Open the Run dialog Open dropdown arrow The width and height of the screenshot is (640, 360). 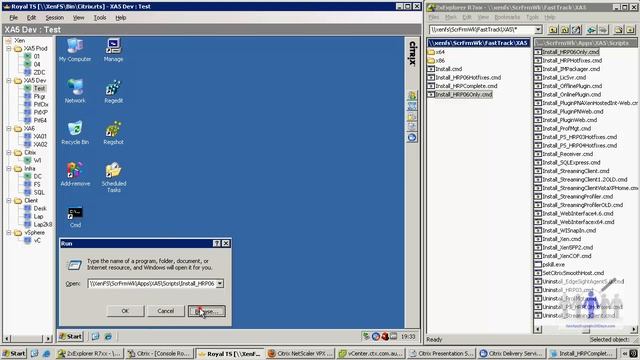(220, 283)
